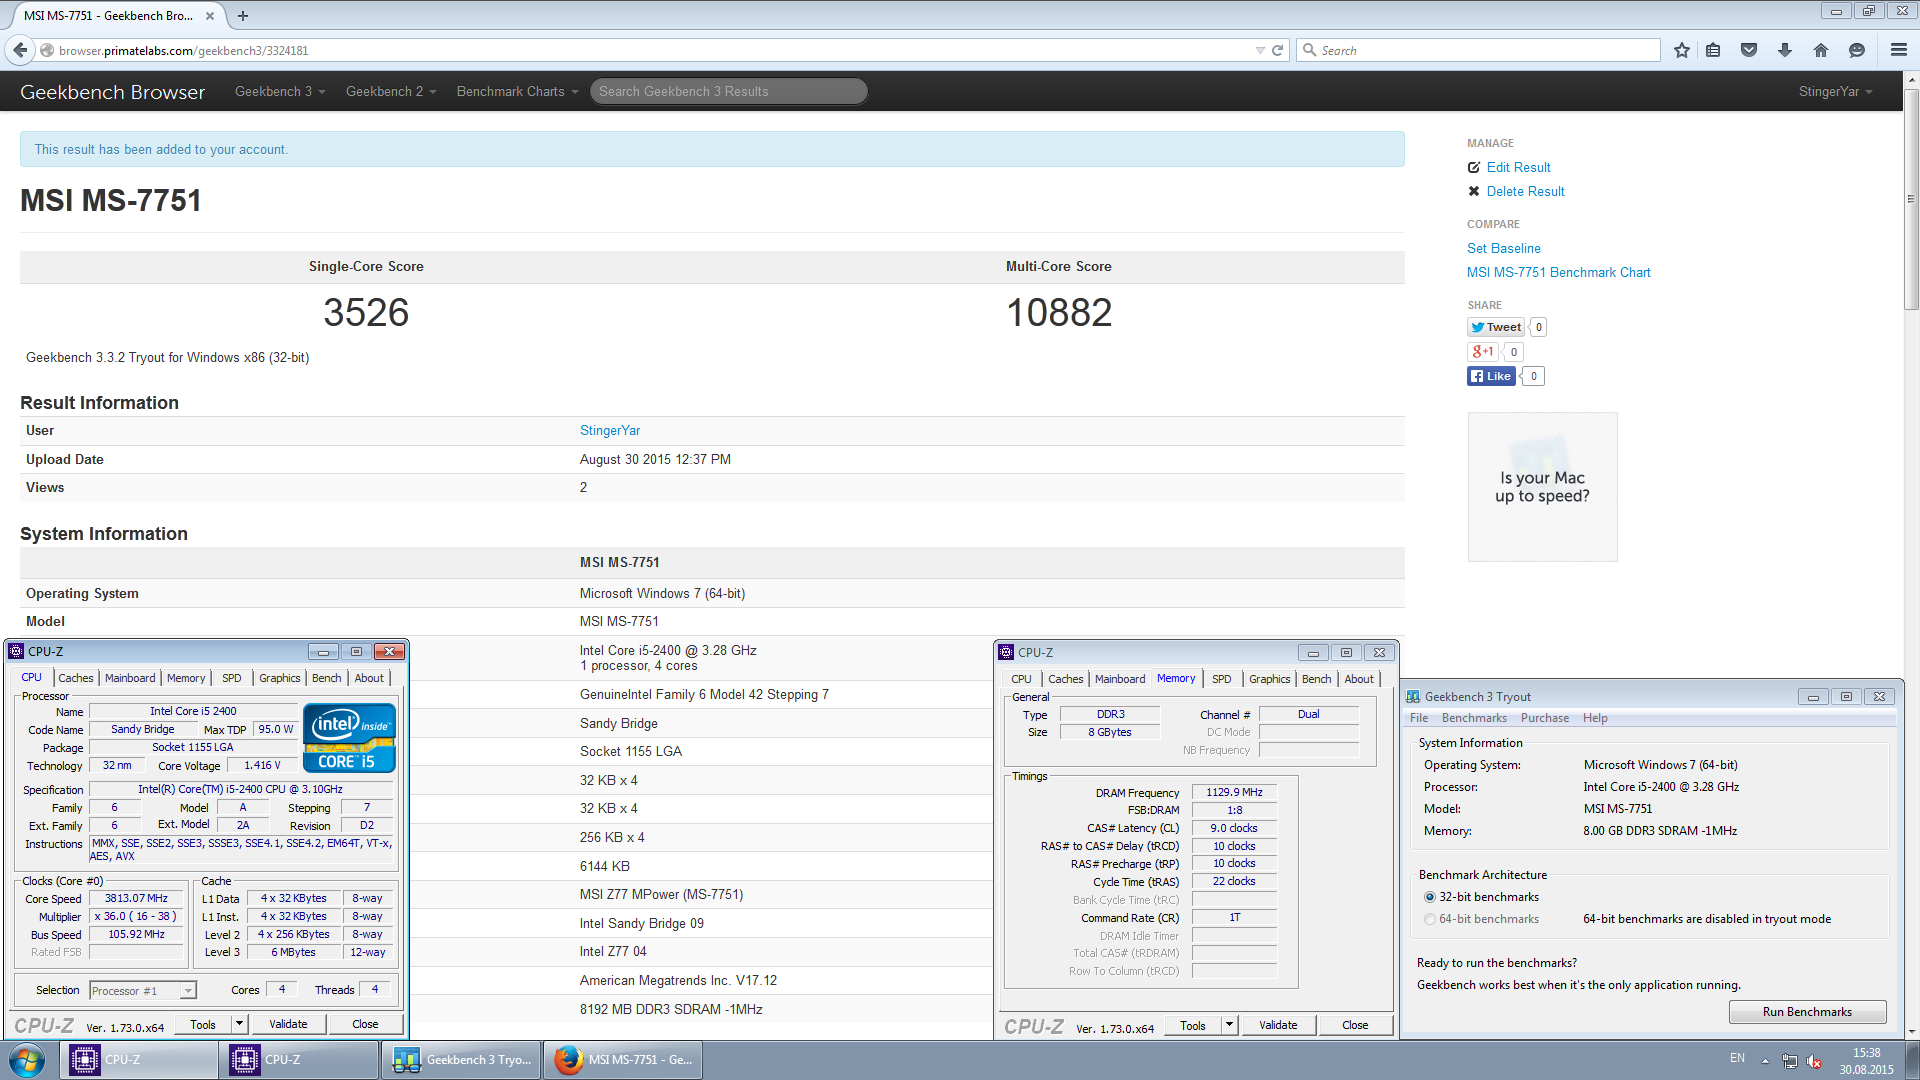
Task: Select the 32-bit benchmarks radio button
Action: point(1430,897)
